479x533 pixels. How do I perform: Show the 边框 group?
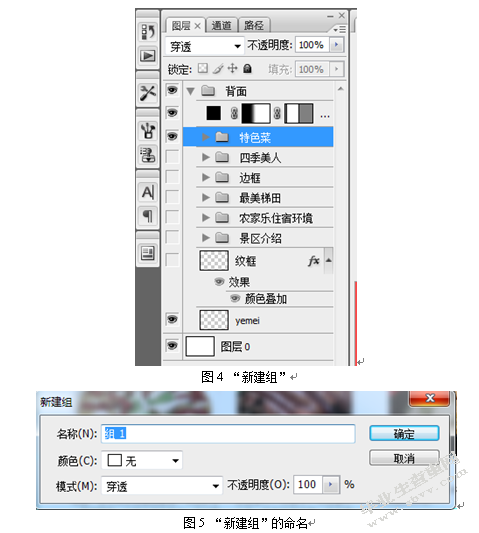click(x=172, y=177)
